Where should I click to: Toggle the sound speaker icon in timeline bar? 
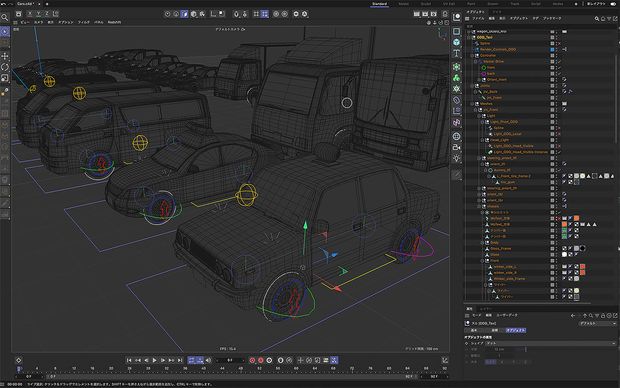tap(208, 360)
